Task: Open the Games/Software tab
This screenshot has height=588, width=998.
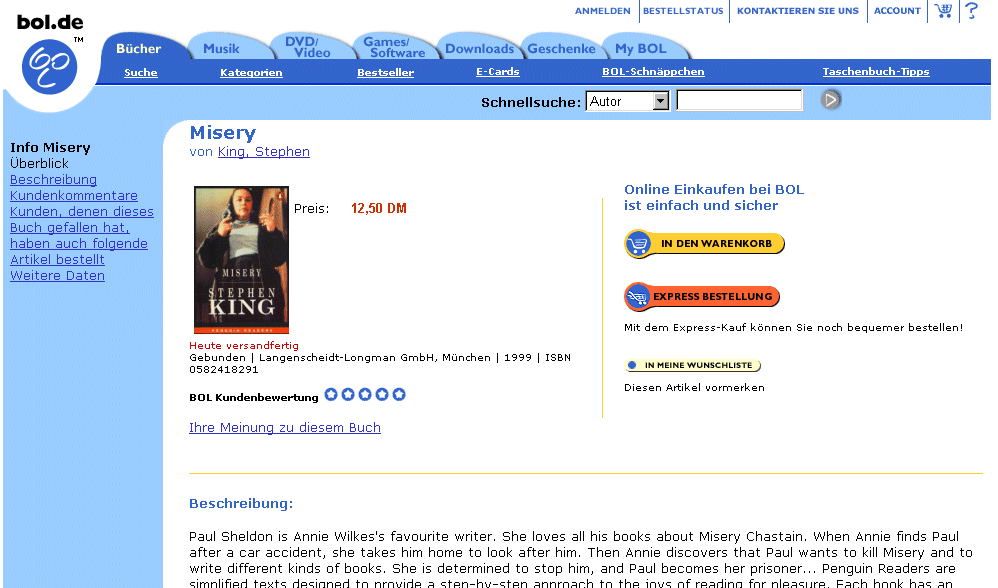Action: [x=394, y=47]
